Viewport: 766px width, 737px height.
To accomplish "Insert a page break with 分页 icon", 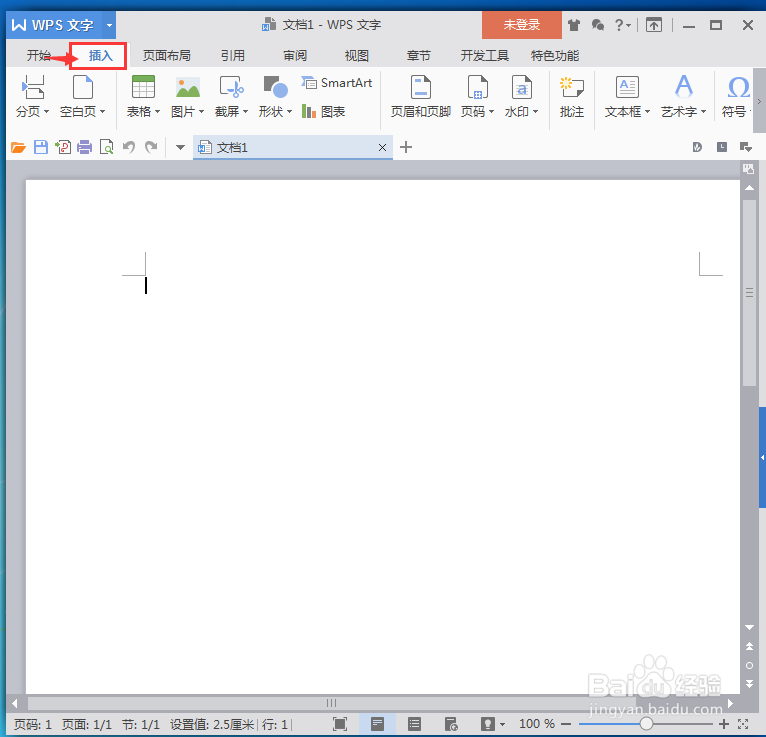I will click(x=33, y=87).
